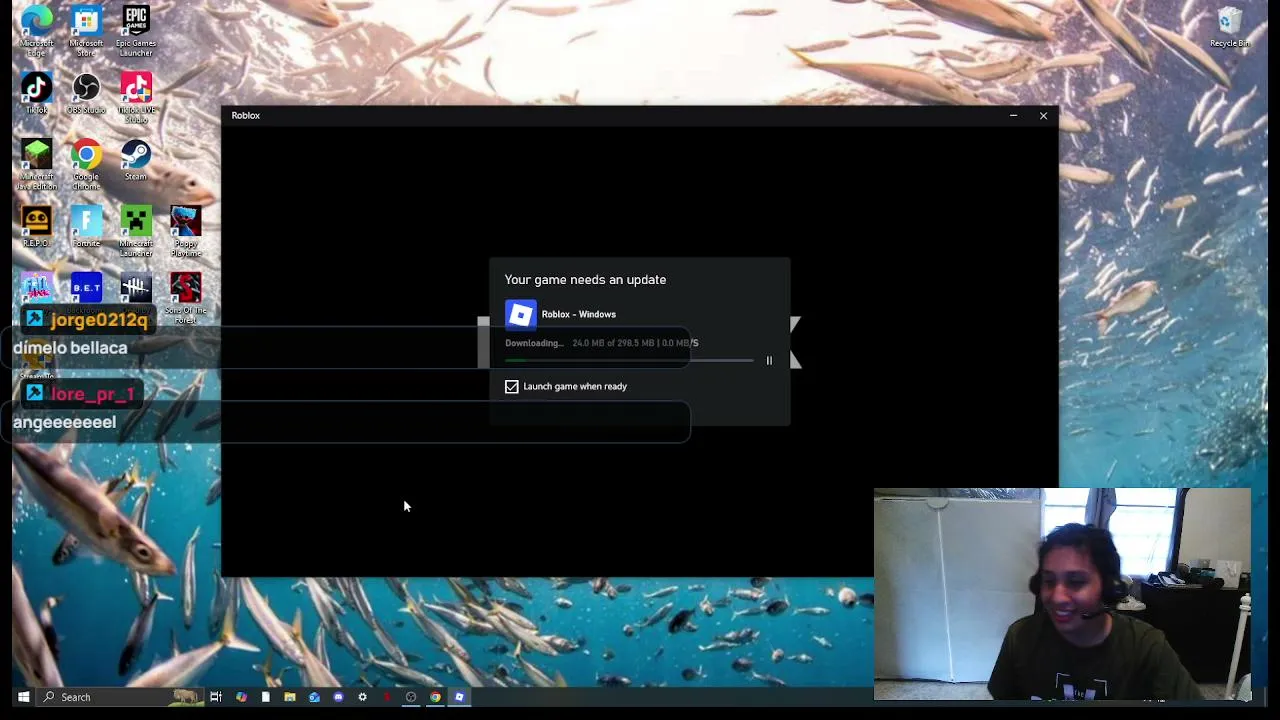1280x720 pixels.
Task: Minimize the Roblox window
Action: 1013,115
